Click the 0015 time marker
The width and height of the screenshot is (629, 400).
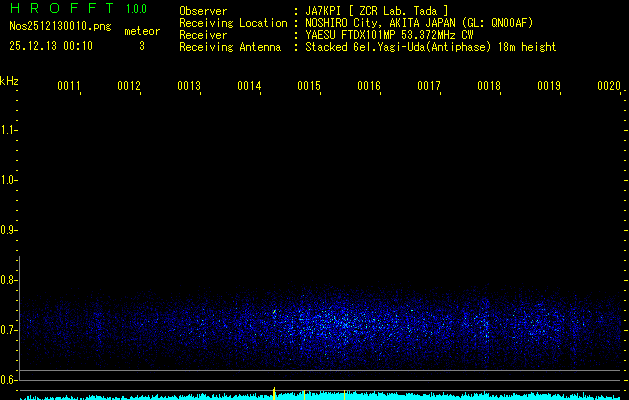click(309, 86)
